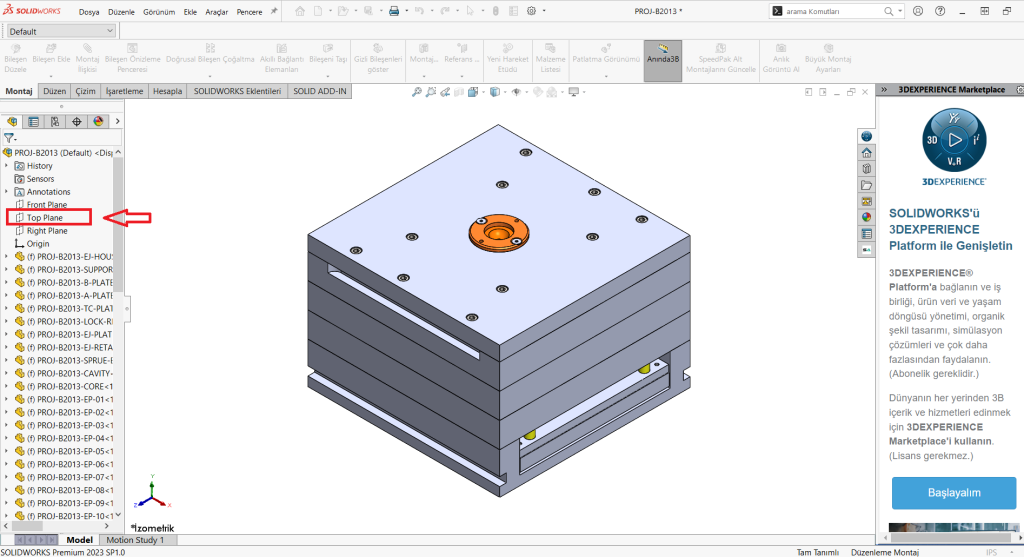Collapse the 3DEXPERIENCE Marketplace task pane
The image size is (1024, 557).
pyautogui.click(x=883, y=90)
